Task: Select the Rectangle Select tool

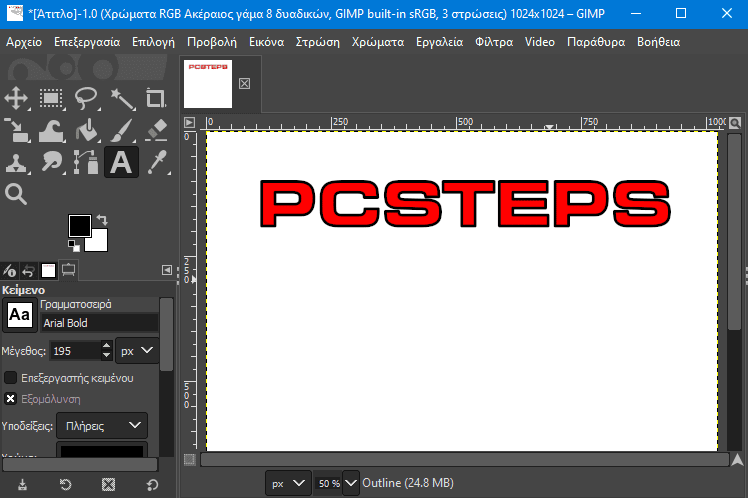Action: (x=52, y=98)
